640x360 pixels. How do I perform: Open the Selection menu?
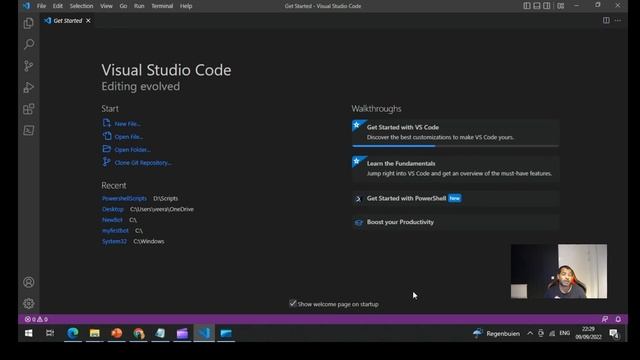[81, 6]
